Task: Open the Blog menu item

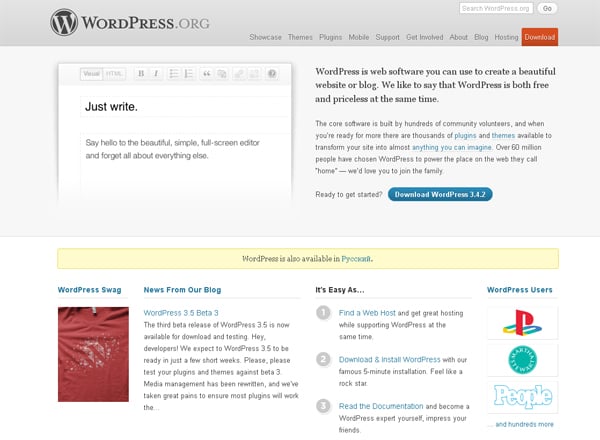Action: pyautogui.click(x=481, y=37)
